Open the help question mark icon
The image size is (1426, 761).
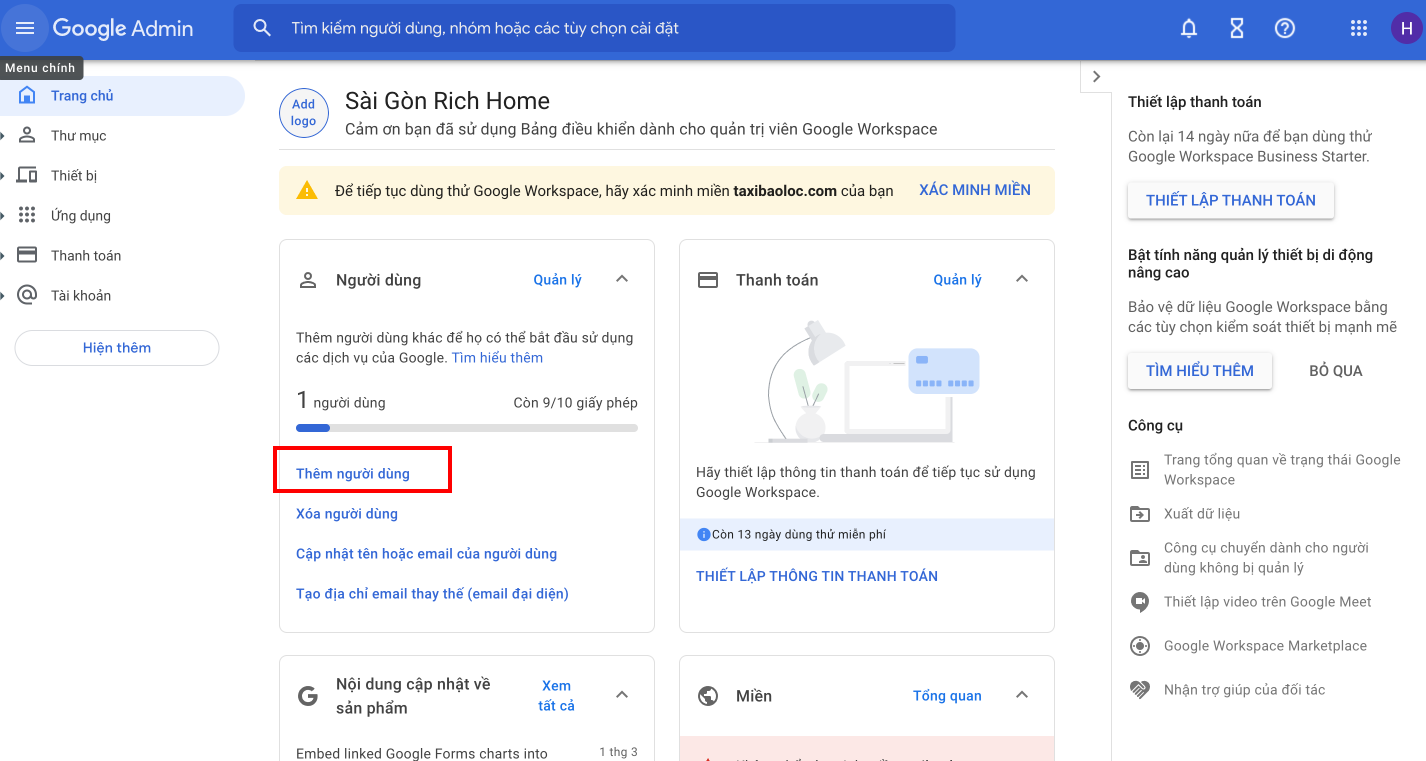[x=1285, y=28]
